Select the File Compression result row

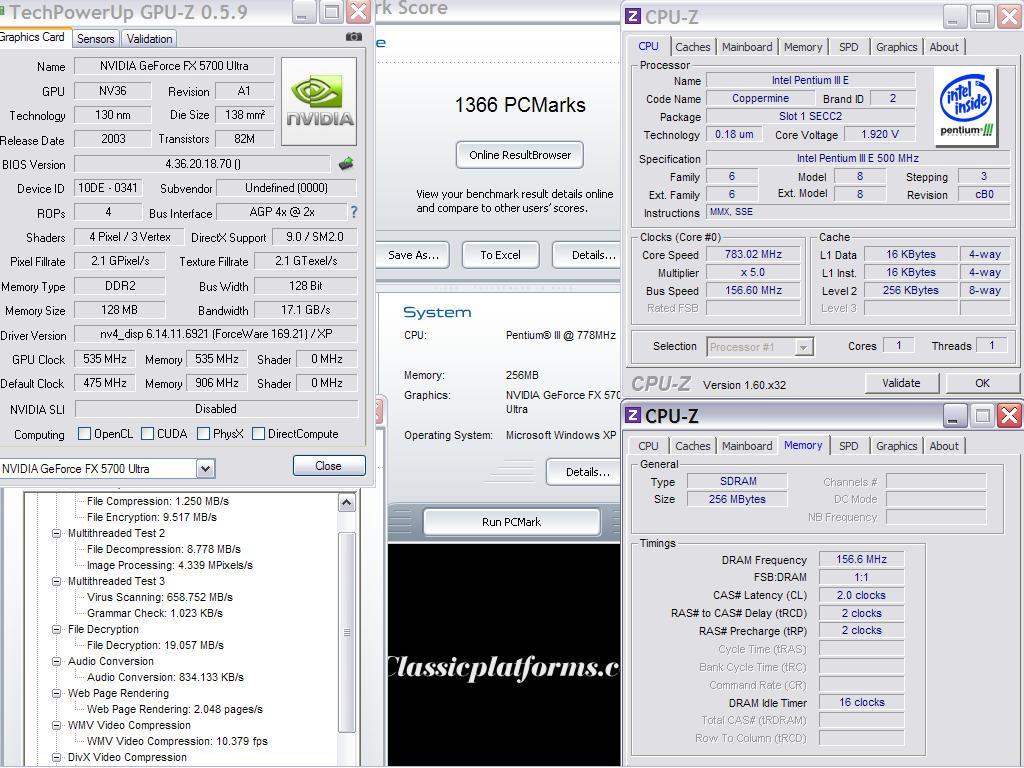[157, 501]
